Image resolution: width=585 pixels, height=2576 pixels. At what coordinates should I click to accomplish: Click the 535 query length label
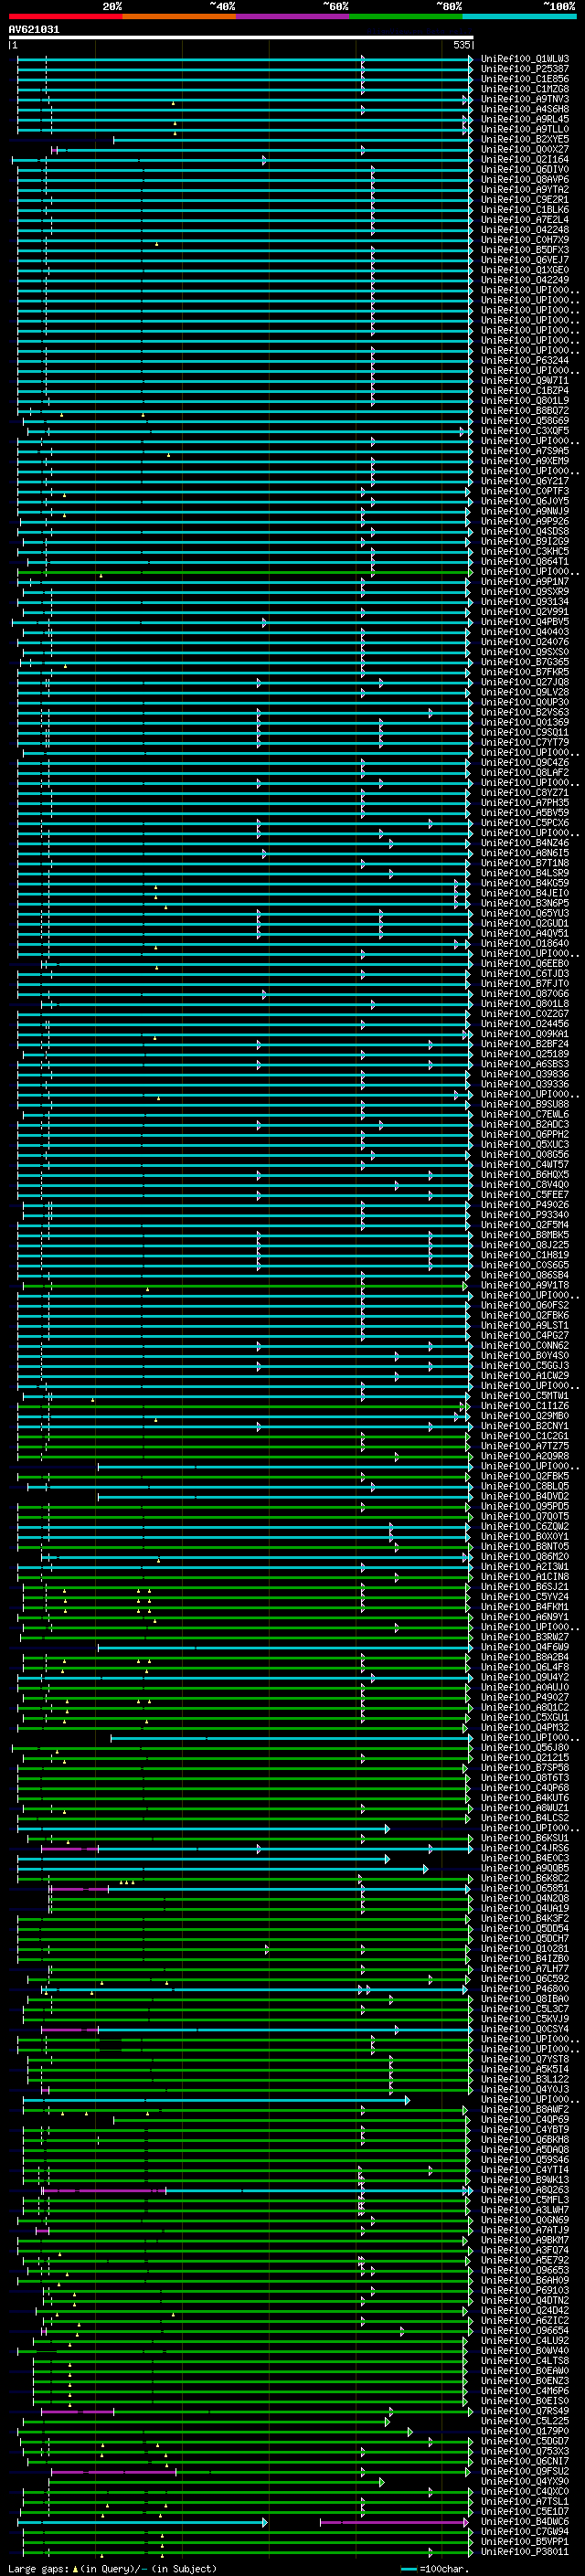tap(461, 45)
